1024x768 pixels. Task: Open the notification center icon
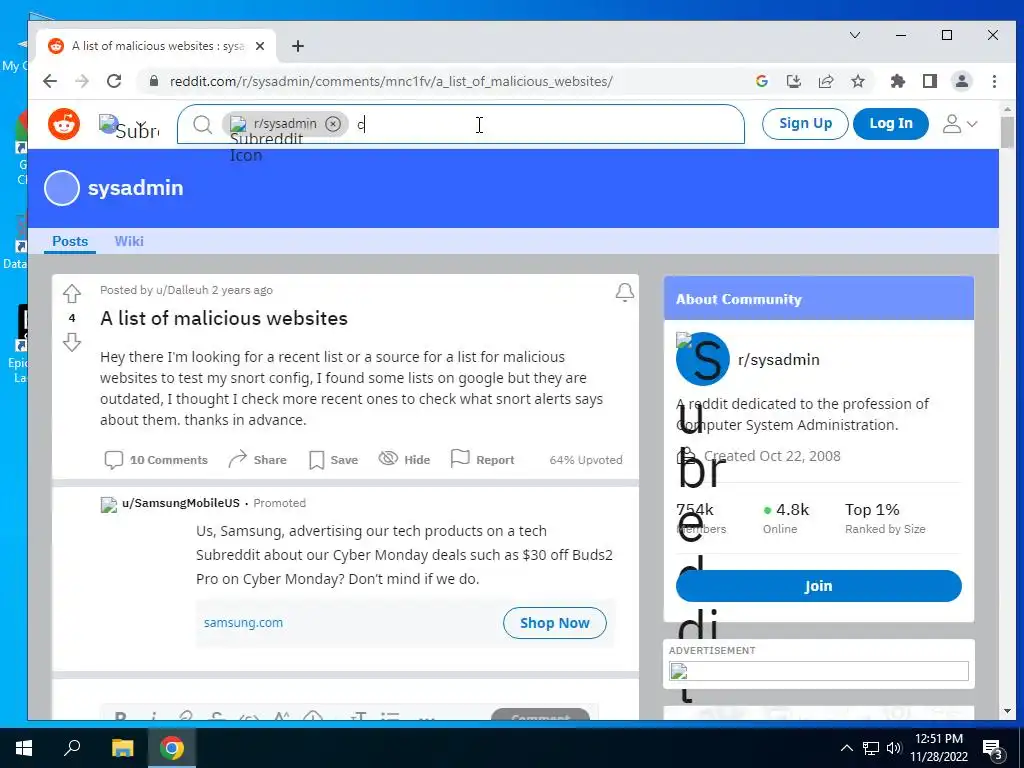992,749
